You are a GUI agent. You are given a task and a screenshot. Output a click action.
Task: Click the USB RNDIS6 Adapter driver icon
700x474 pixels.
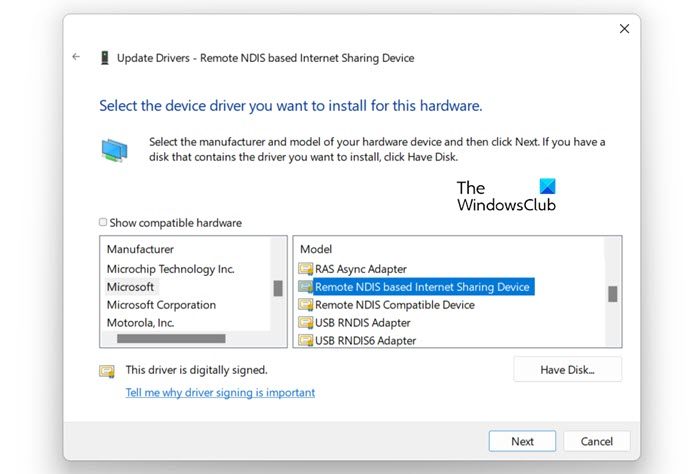pos(305,341)
